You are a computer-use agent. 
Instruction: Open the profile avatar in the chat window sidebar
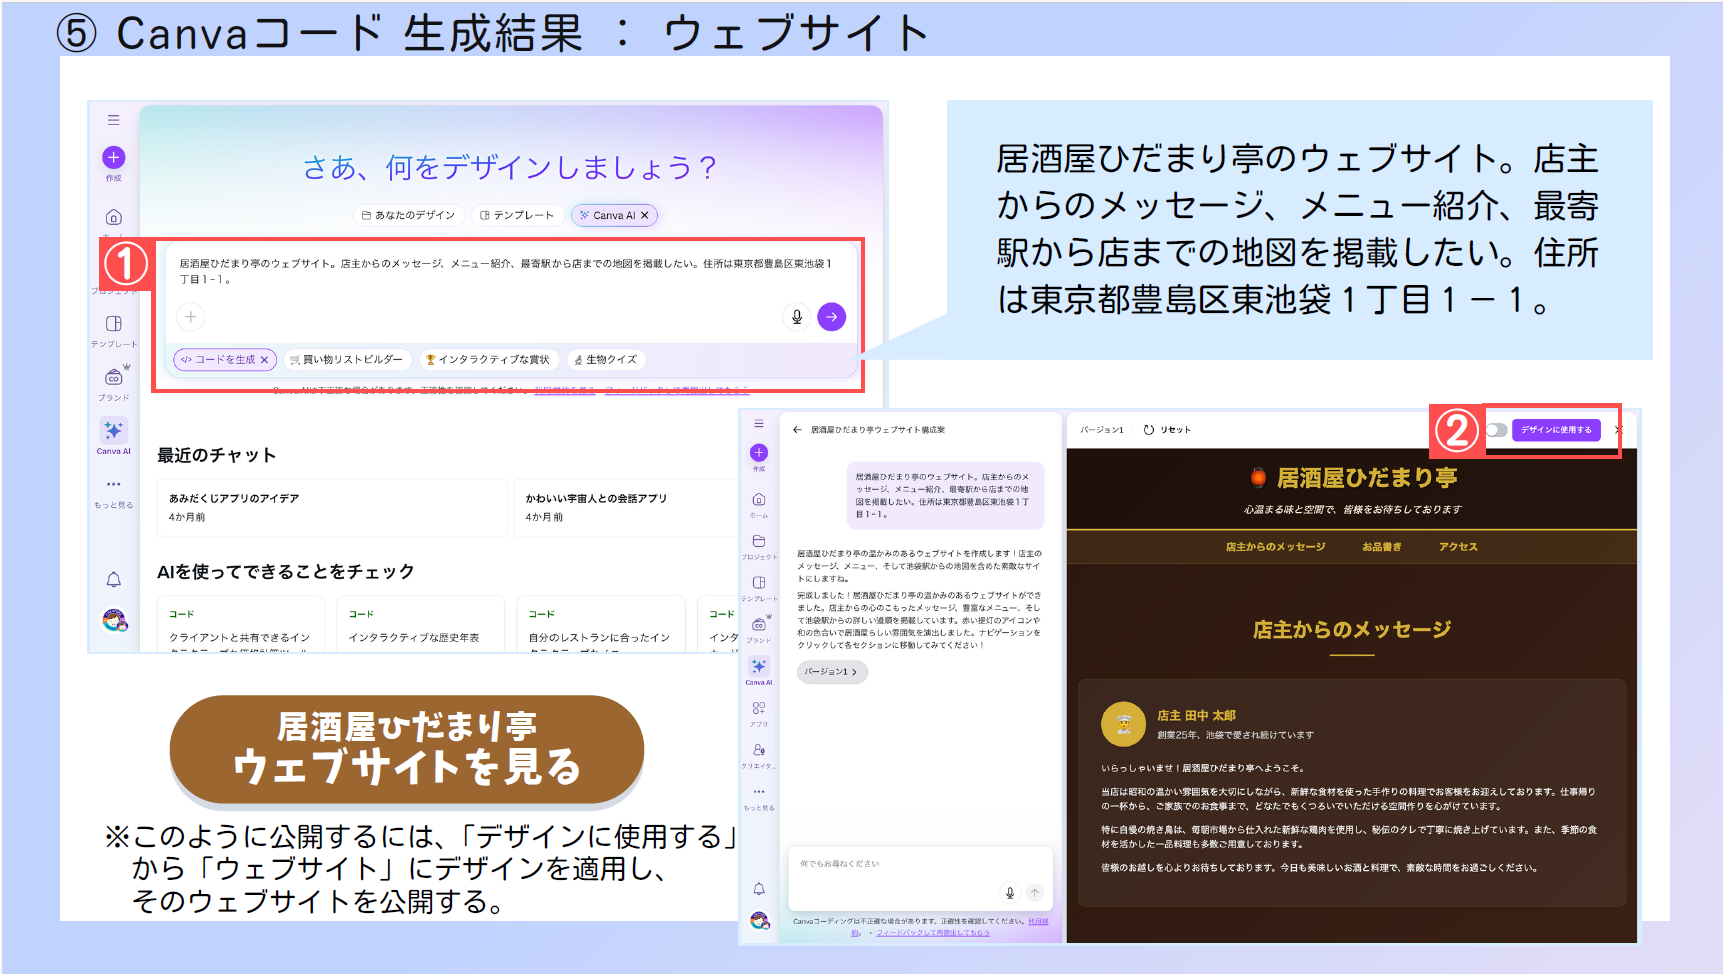760,920
